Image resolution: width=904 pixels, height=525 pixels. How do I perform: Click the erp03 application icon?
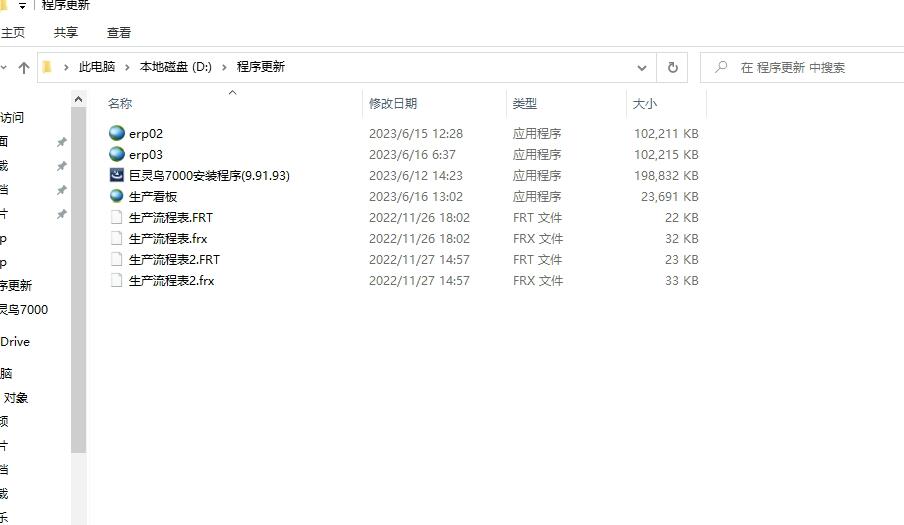pos(117,154)
